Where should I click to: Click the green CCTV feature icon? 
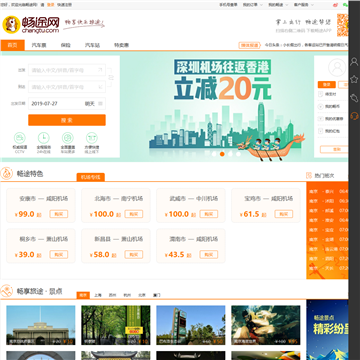coord(20,138)
